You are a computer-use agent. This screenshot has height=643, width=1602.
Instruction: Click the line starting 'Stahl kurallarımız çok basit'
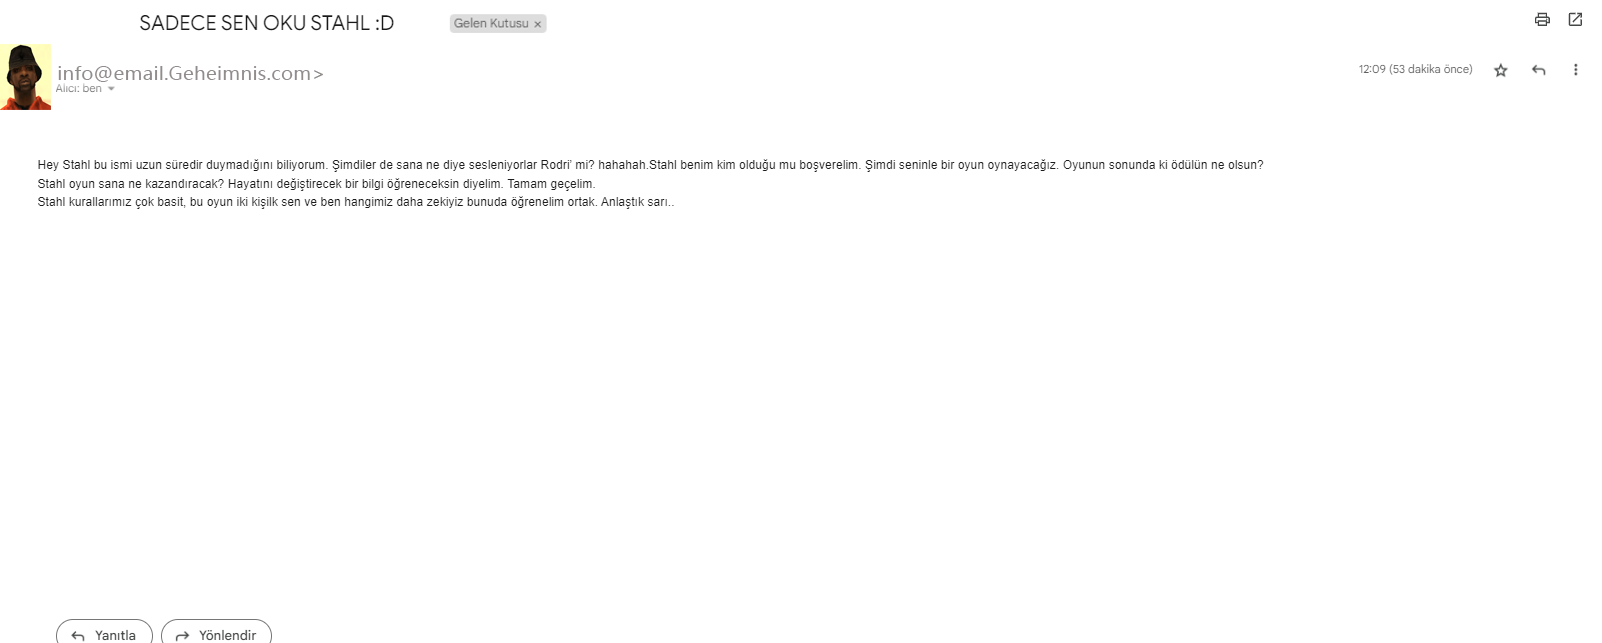coord(356,202)
